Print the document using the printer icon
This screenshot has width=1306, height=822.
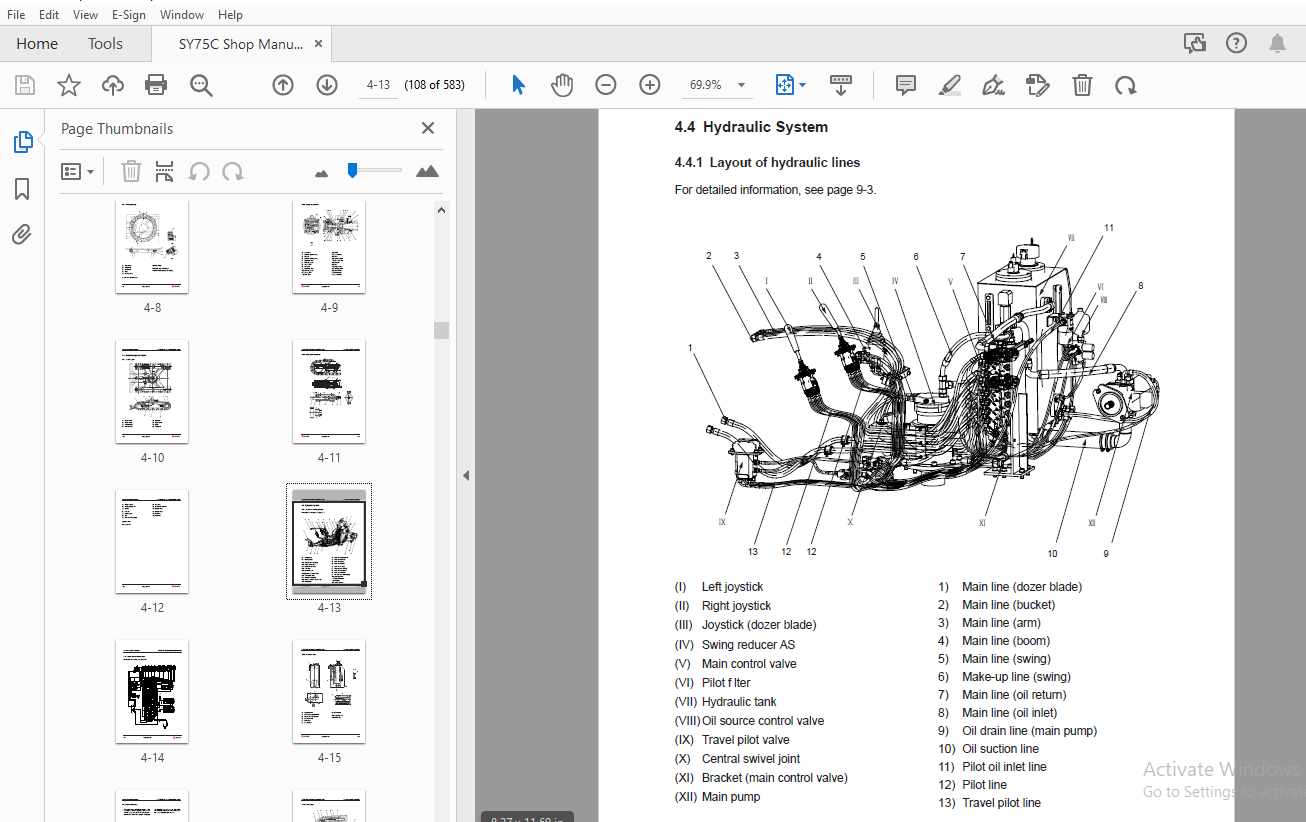click(x=156, y=85)
